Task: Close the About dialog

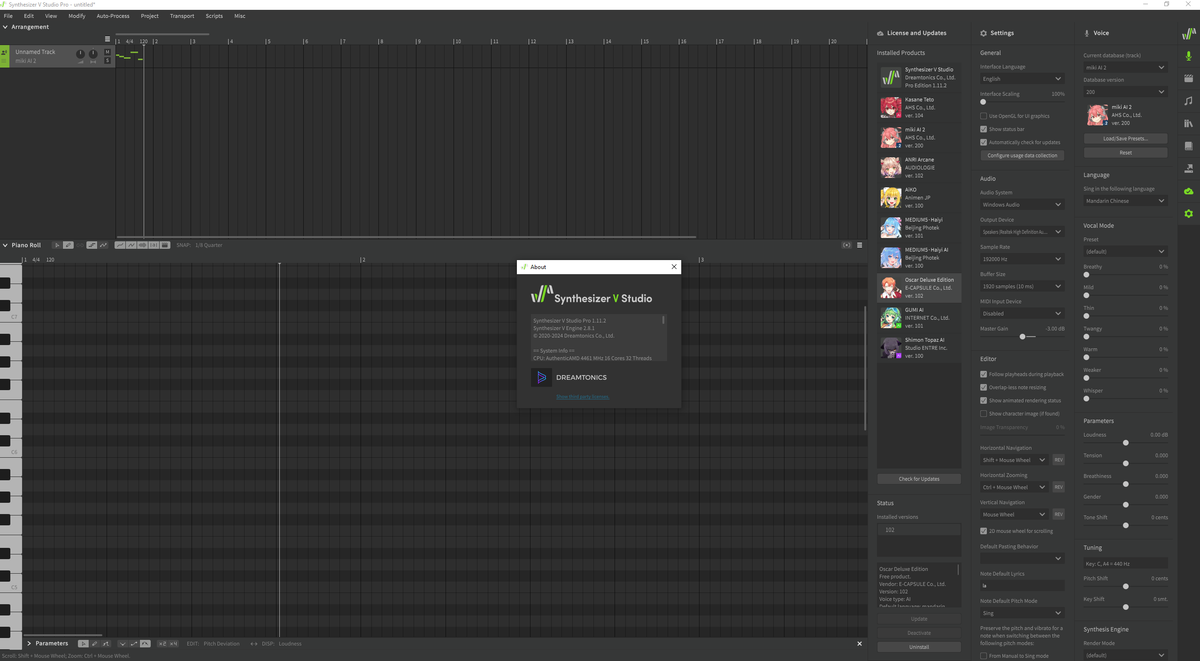Action: (674, 267)
